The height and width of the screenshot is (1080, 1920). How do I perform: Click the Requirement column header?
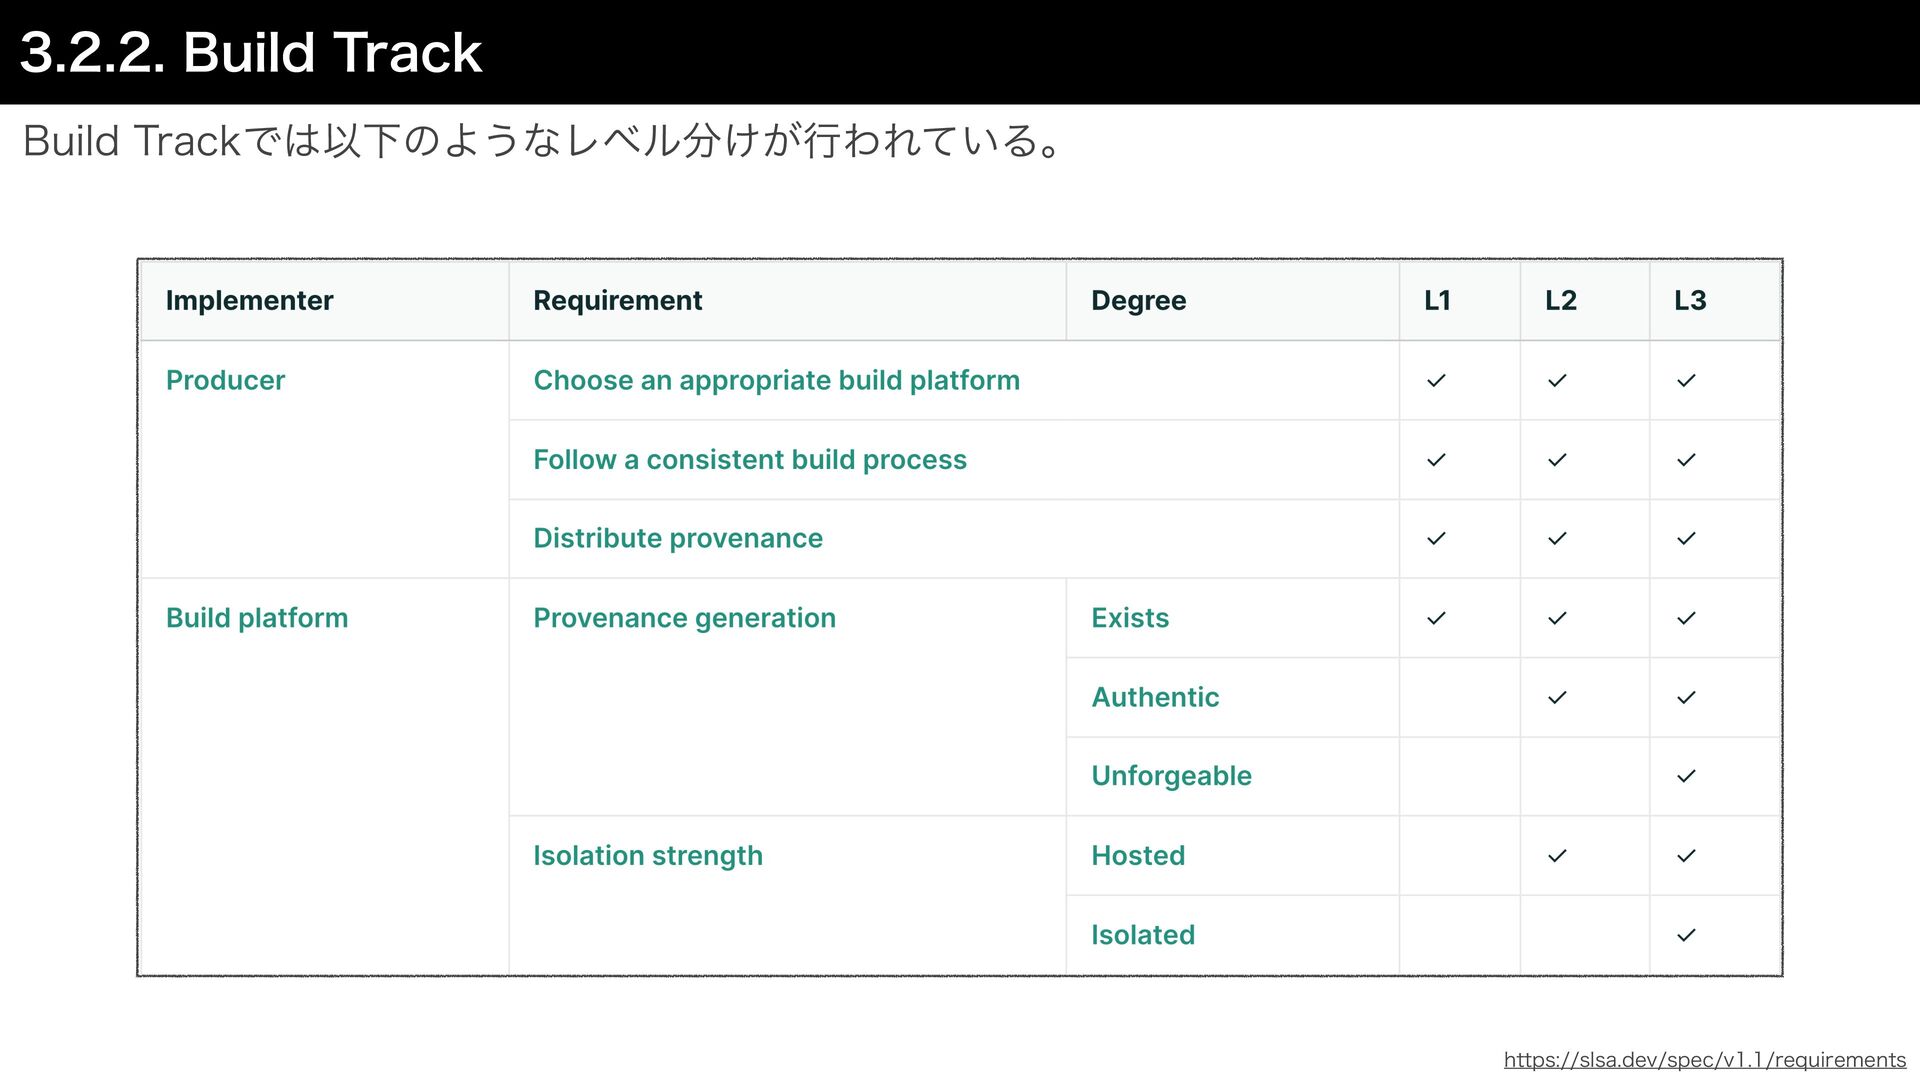(618, 300)
